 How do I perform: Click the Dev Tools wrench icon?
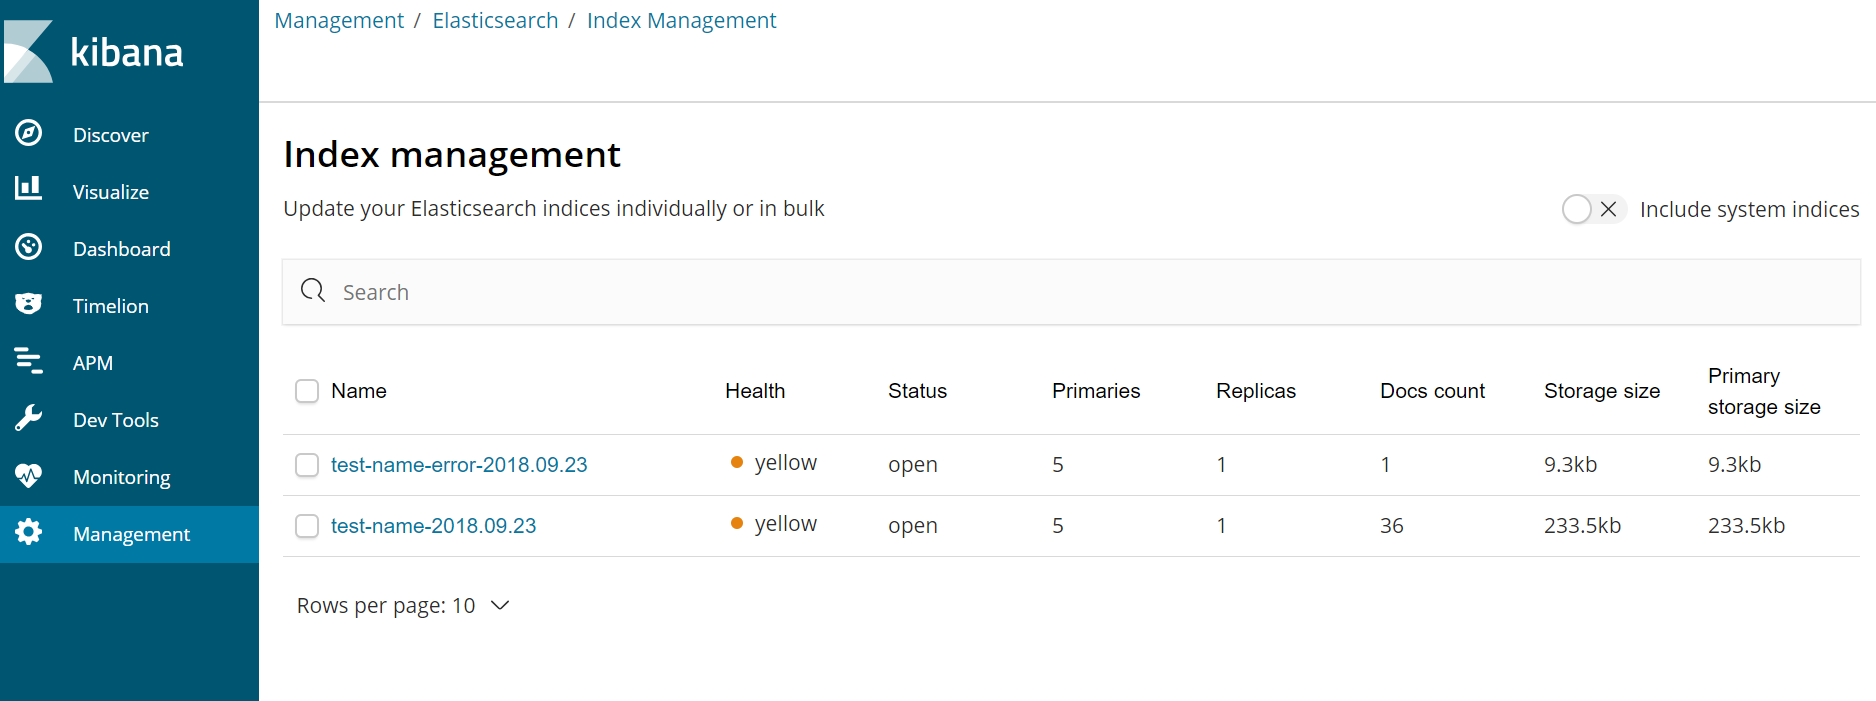tap(29, 418)
